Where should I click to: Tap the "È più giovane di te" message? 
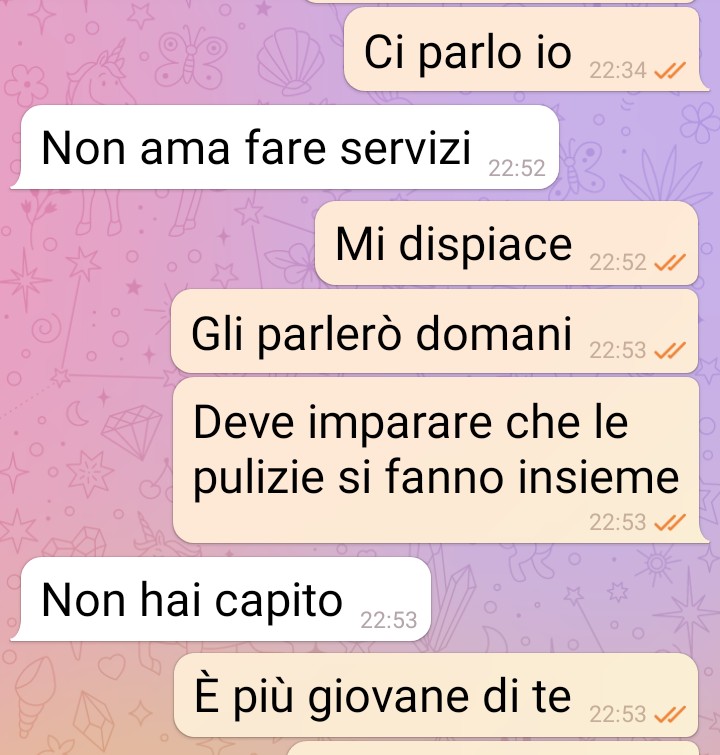tap(435, 695)
